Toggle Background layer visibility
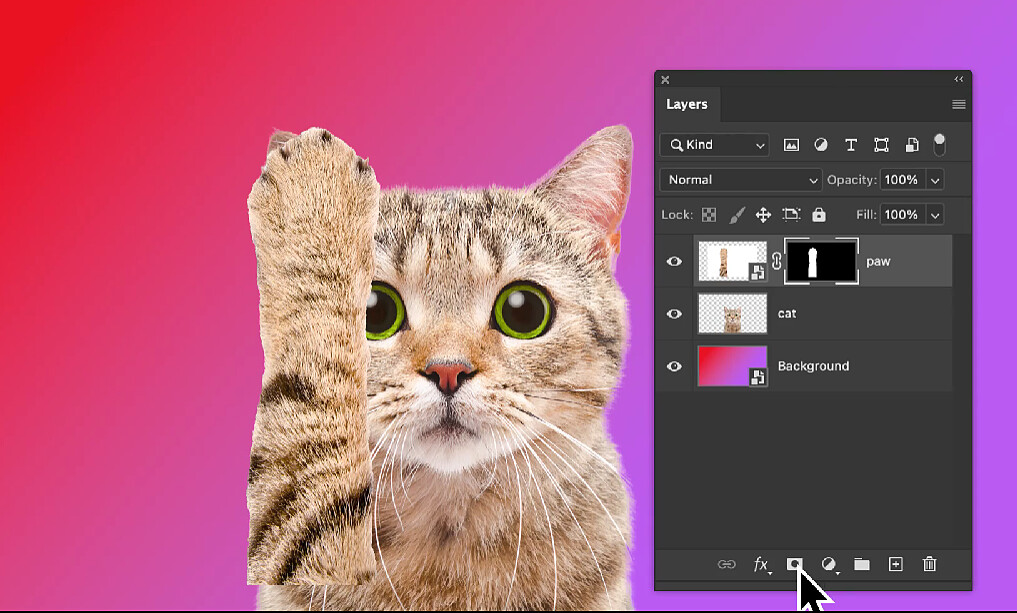The height and width of the screenshot is (613, 1017). pos(674,366)
